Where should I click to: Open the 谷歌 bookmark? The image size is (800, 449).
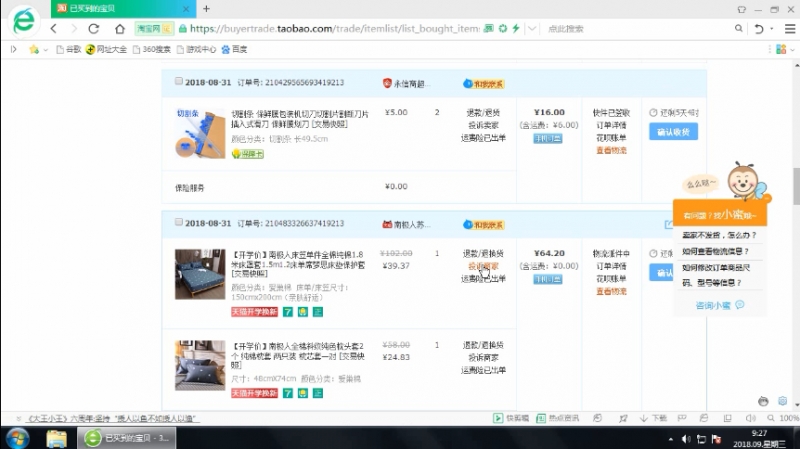[68, 49]
